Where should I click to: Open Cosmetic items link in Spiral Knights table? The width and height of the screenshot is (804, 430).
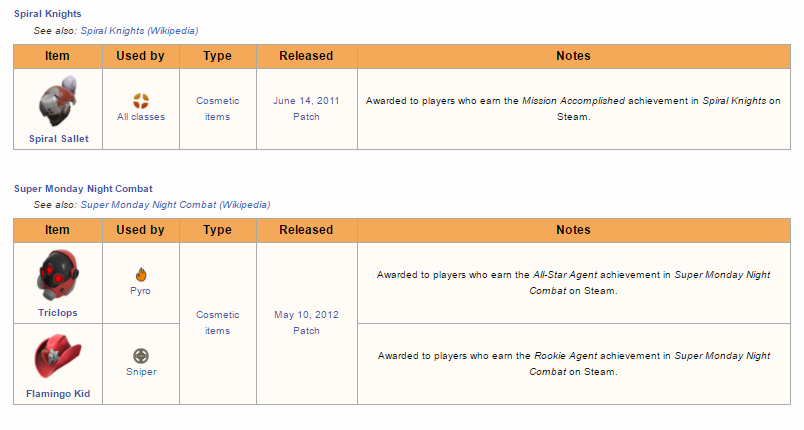[218, 109]
